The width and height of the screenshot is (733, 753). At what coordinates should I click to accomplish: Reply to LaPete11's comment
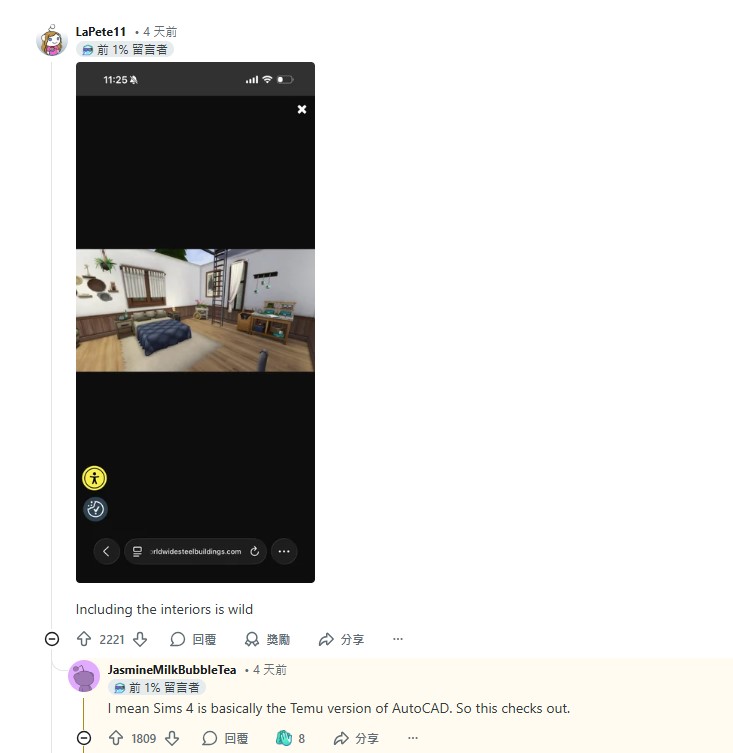click(x=193, y=639)
